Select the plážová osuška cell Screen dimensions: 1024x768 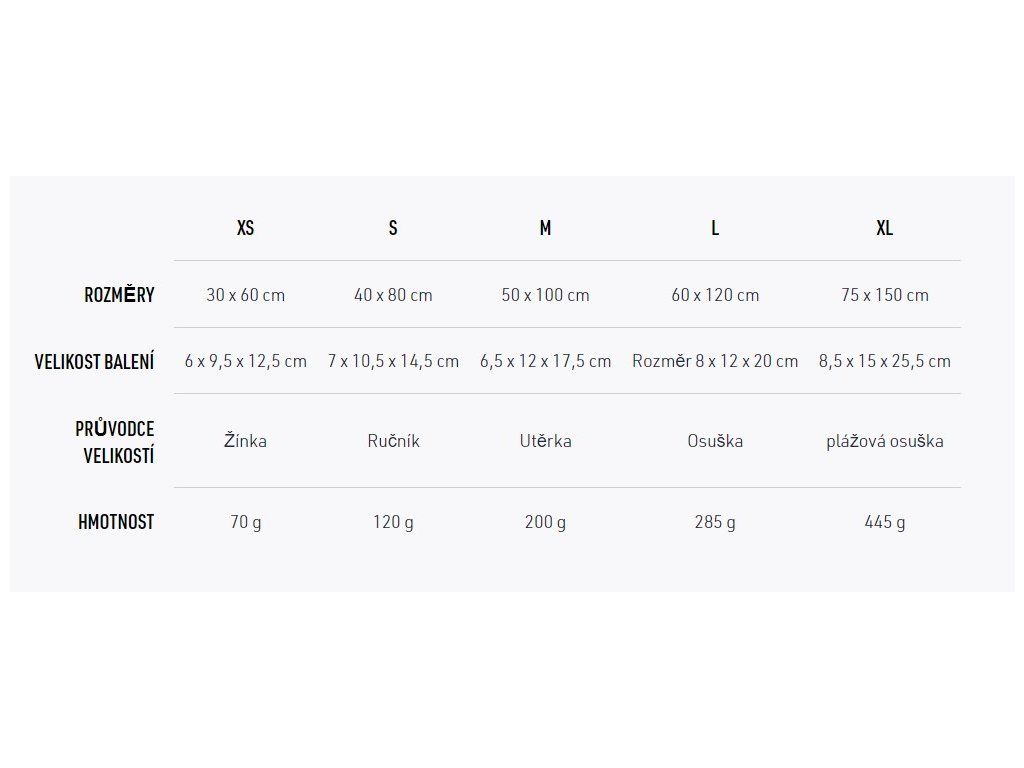click(885, 441)
